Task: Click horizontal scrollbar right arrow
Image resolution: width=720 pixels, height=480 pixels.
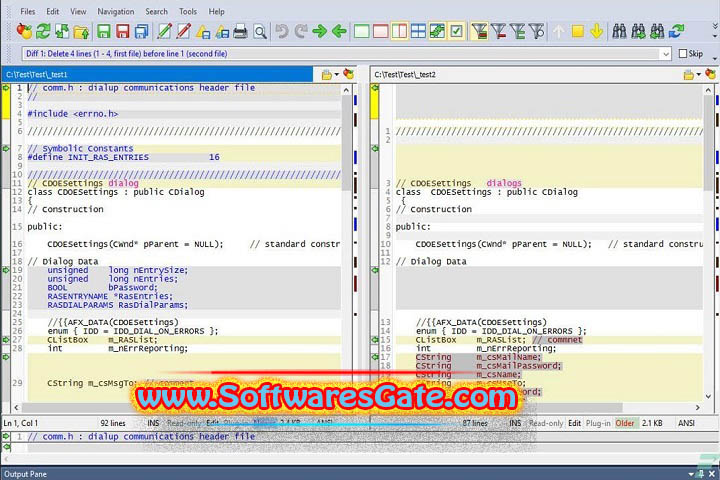Action: click(698, 407)
